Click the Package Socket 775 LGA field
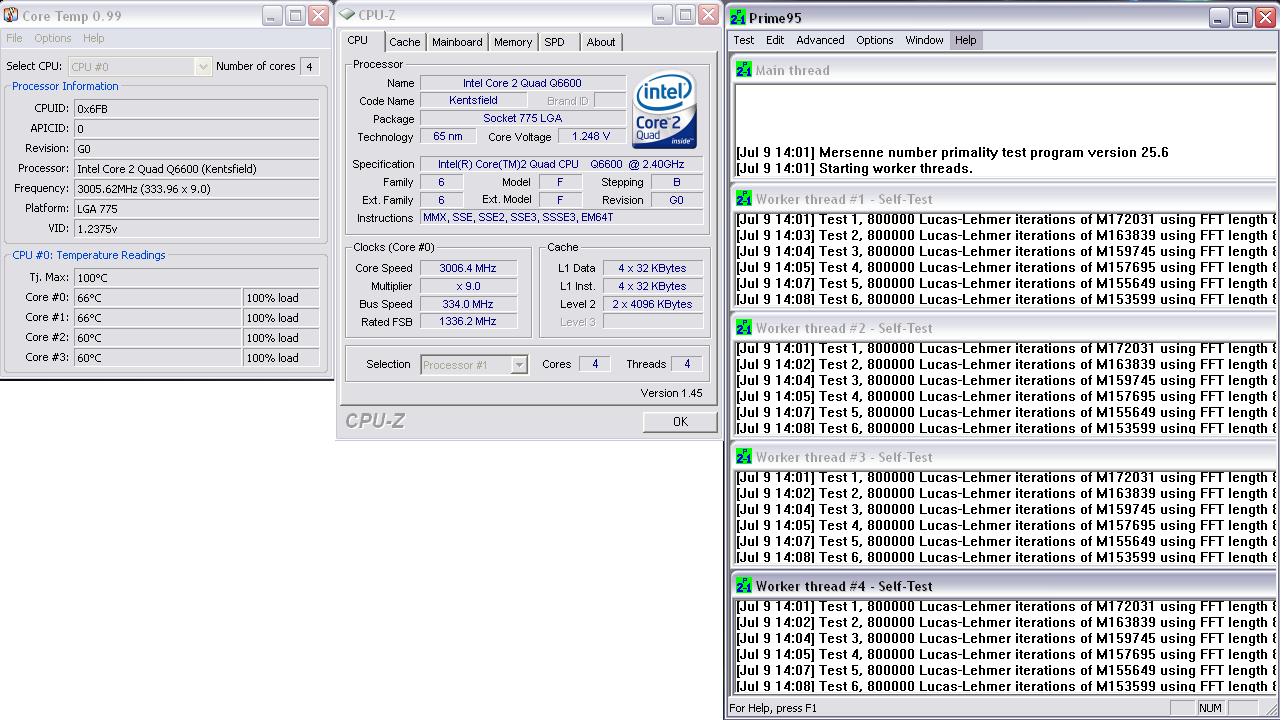 (522, 119)
